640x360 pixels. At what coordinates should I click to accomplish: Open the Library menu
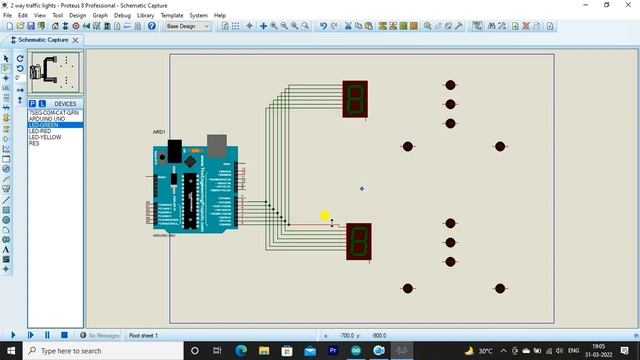[145, 16]
